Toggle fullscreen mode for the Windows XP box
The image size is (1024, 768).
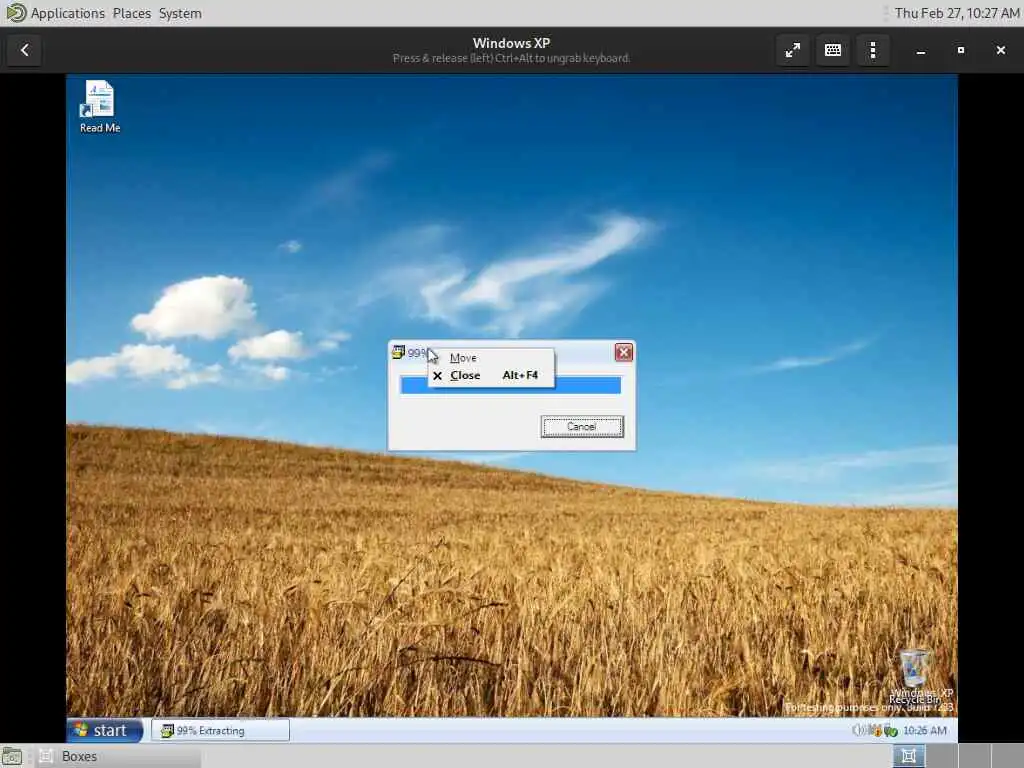click(x=793, y=50)
